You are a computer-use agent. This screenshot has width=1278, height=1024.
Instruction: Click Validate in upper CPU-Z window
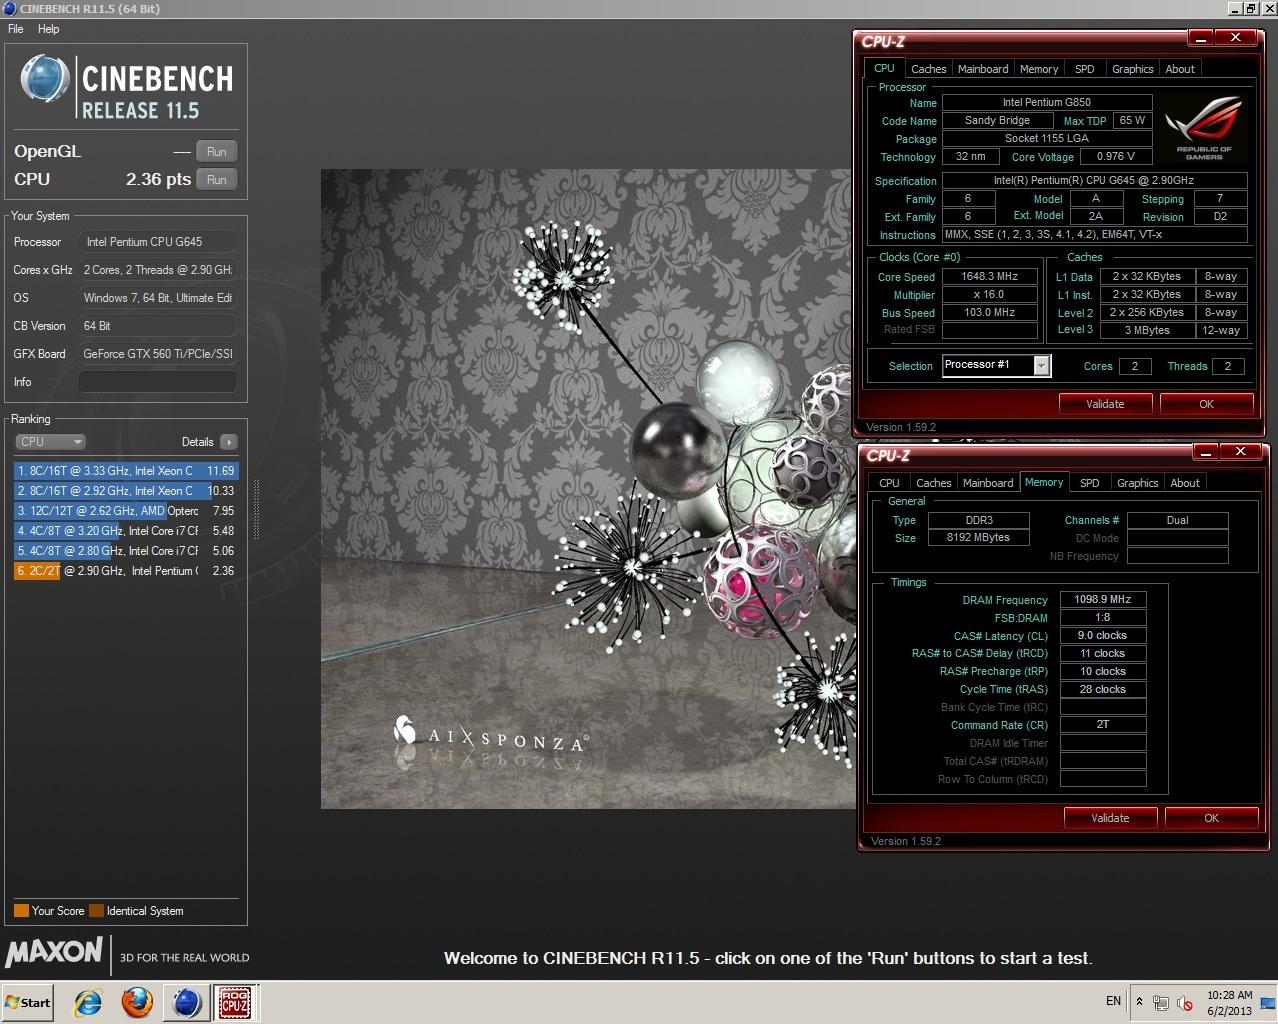click(x=1105, y=404)
